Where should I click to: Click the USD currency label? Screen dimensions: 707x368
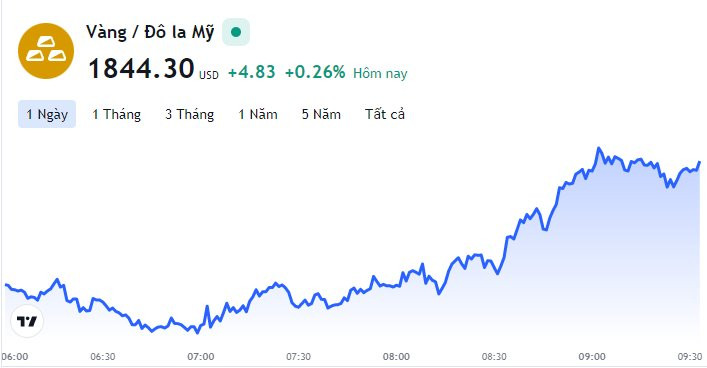pyautogui.click(x=209, y=75)
